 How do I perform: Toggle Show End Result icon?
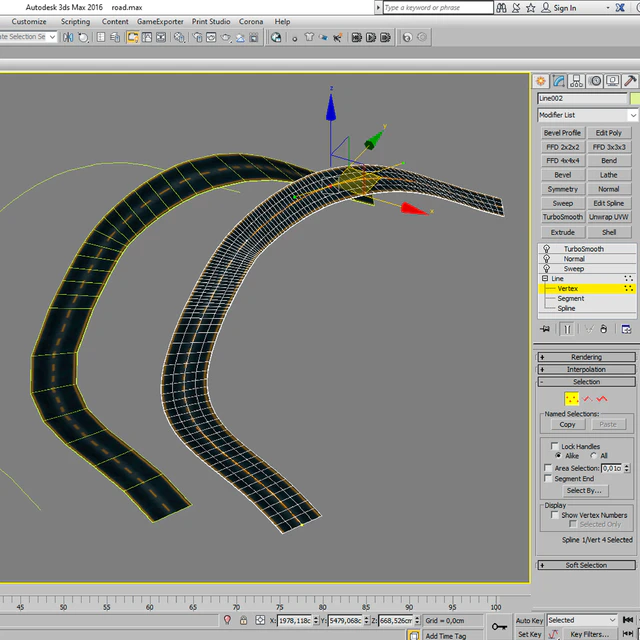(x=567, y=329)
